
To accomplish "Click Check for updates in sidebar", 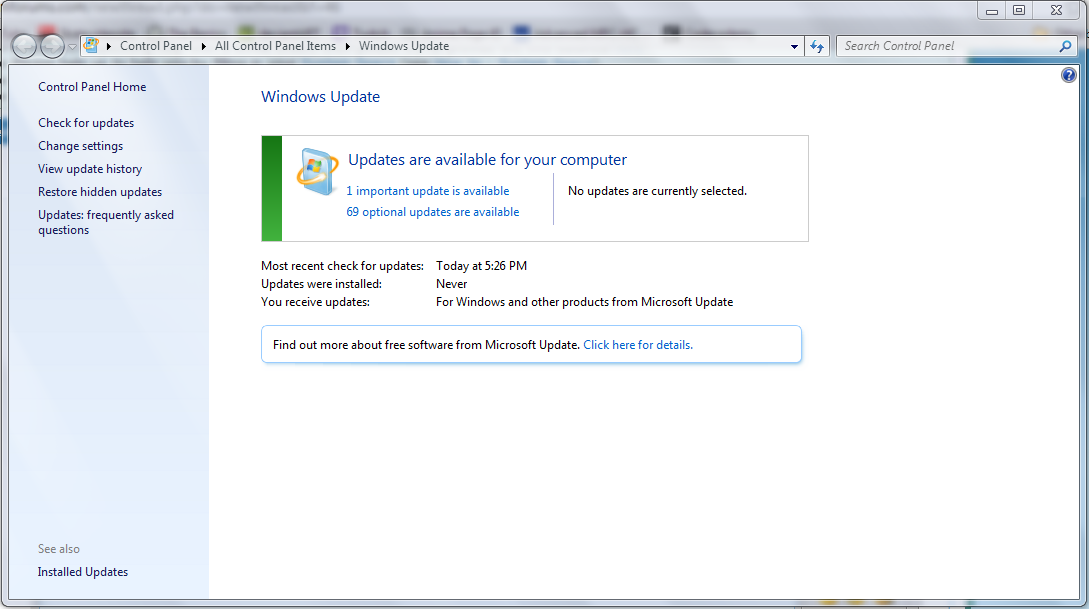I will tap(86, 123).
